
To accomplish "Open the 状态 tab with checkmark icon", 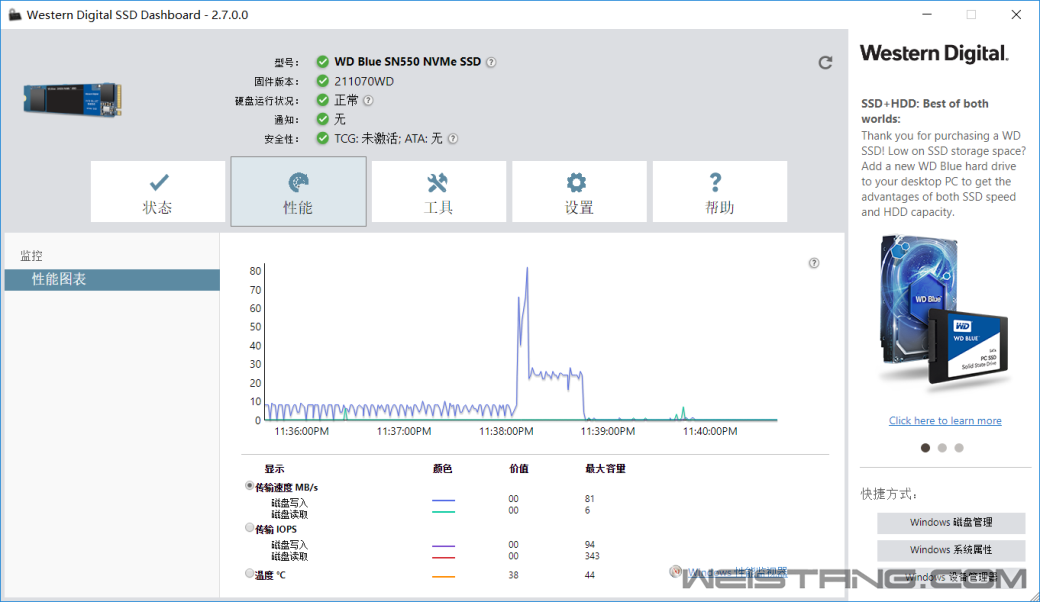I will 158,192.
